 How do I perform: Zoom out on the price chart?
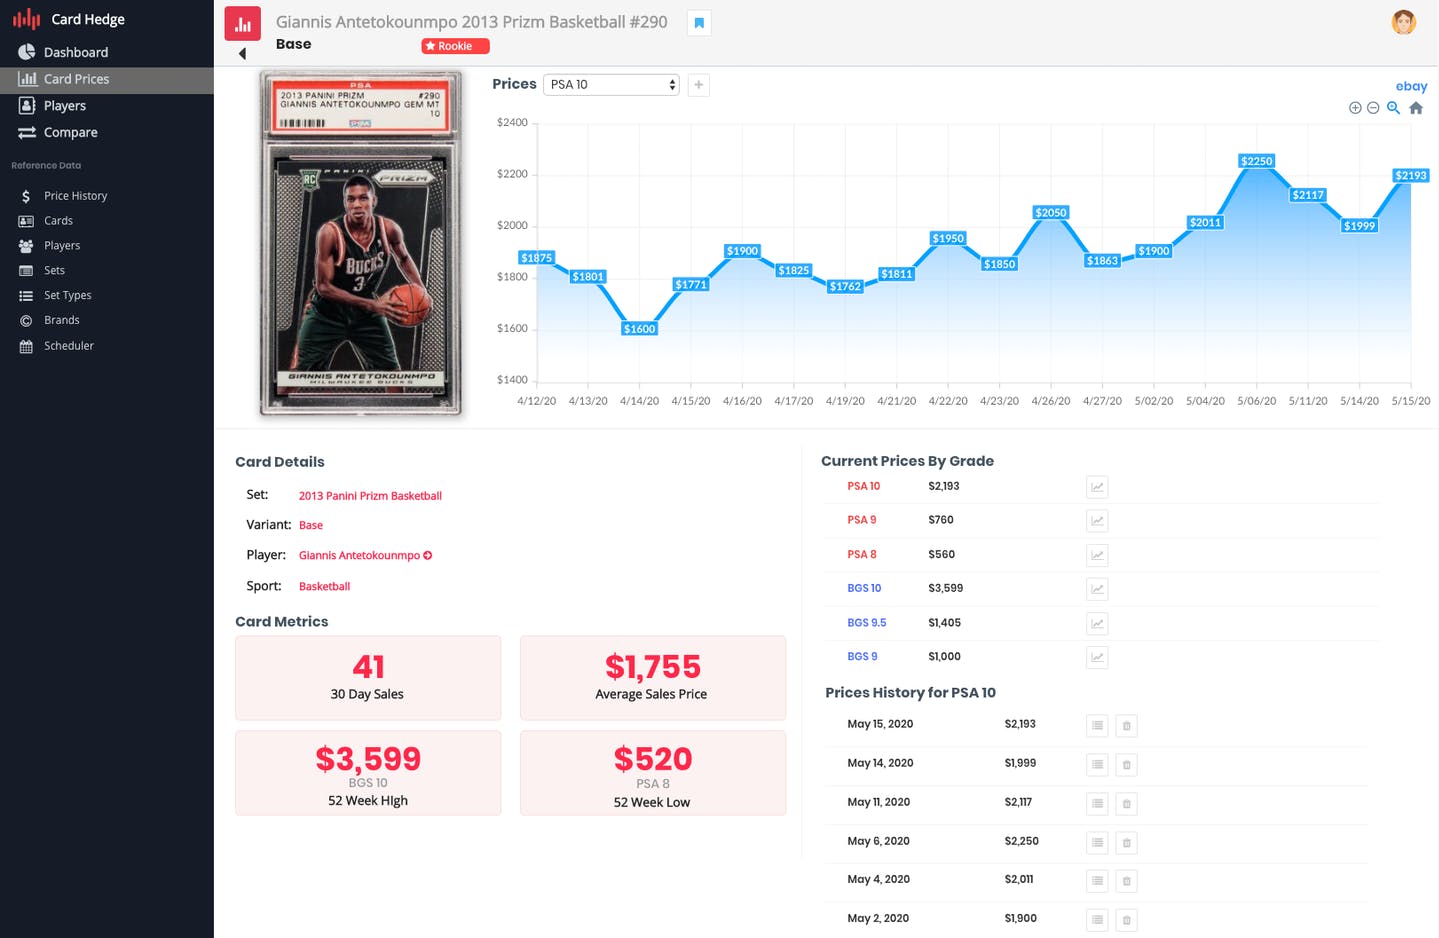click(1373, 108)
